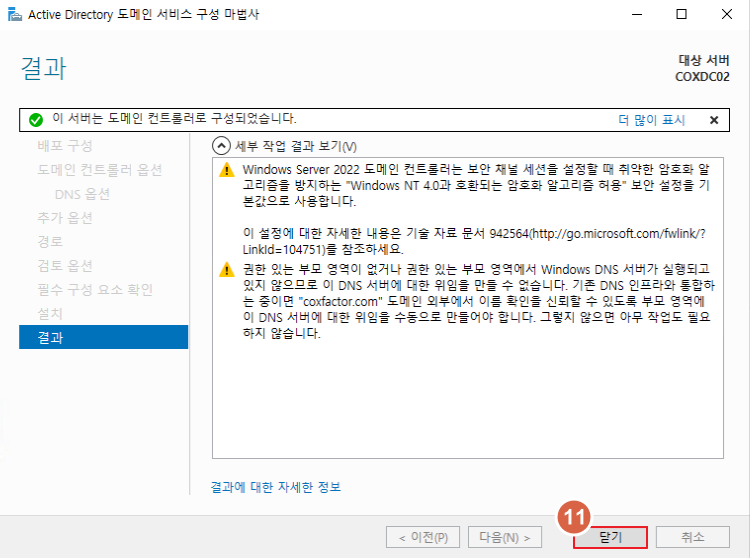Click the COXDC02 target server name

tap(702, 77)
